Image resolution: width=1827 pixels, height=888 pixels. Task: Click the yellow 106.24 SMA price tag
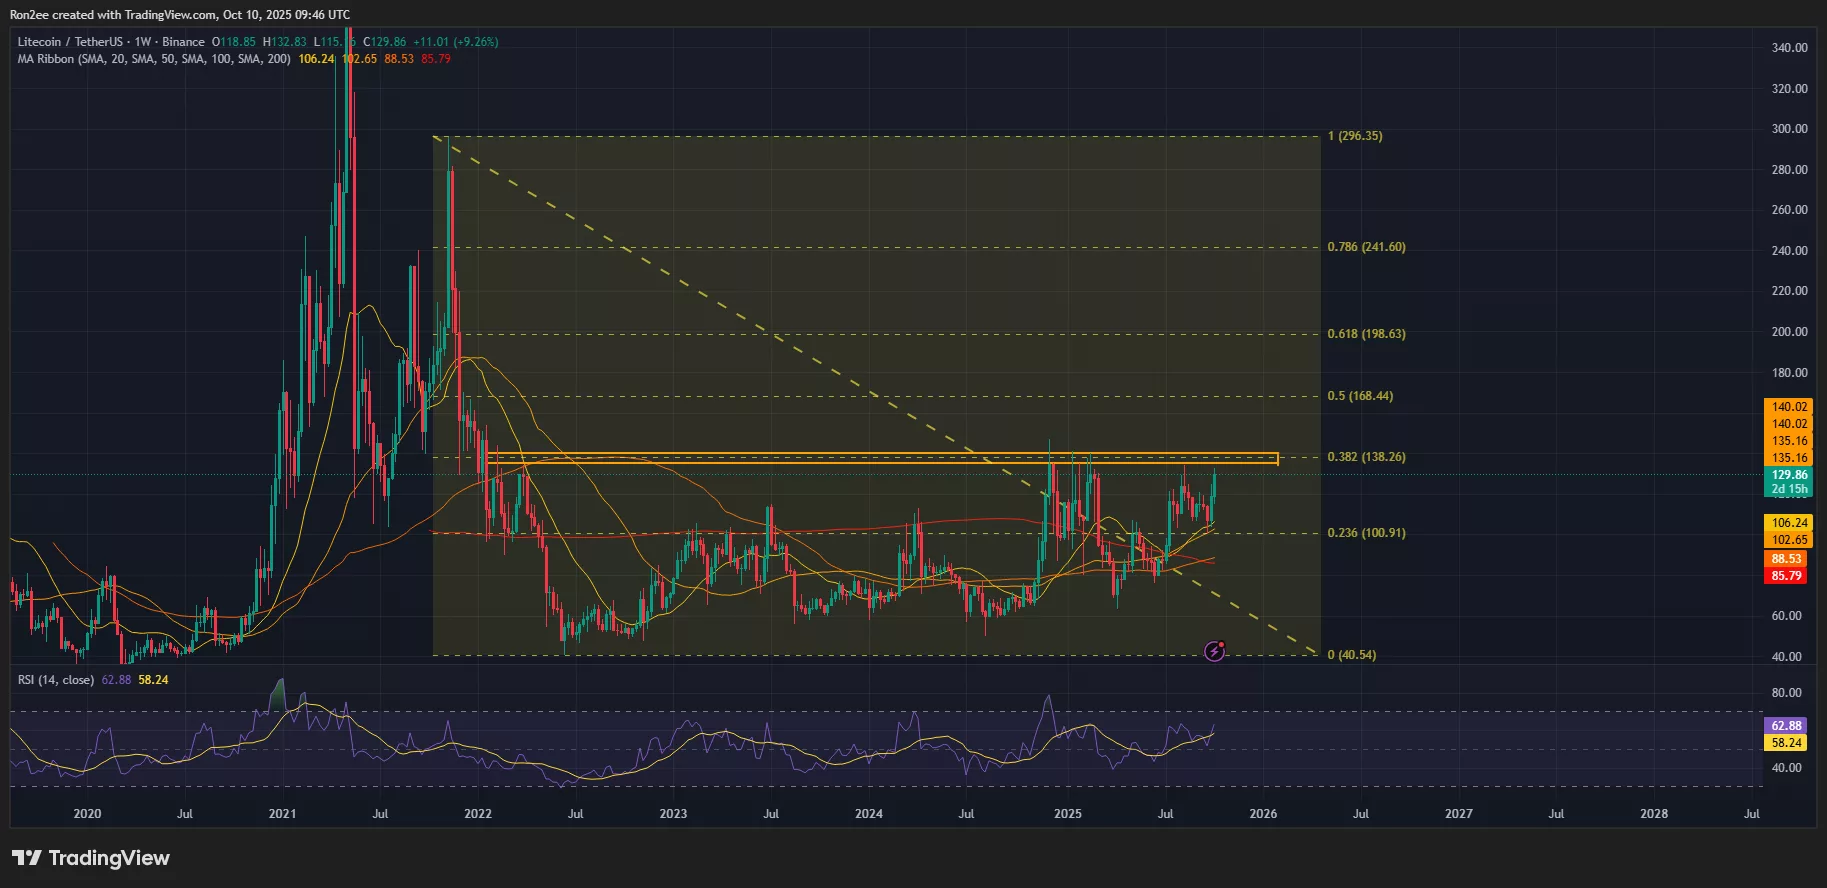1788,523
